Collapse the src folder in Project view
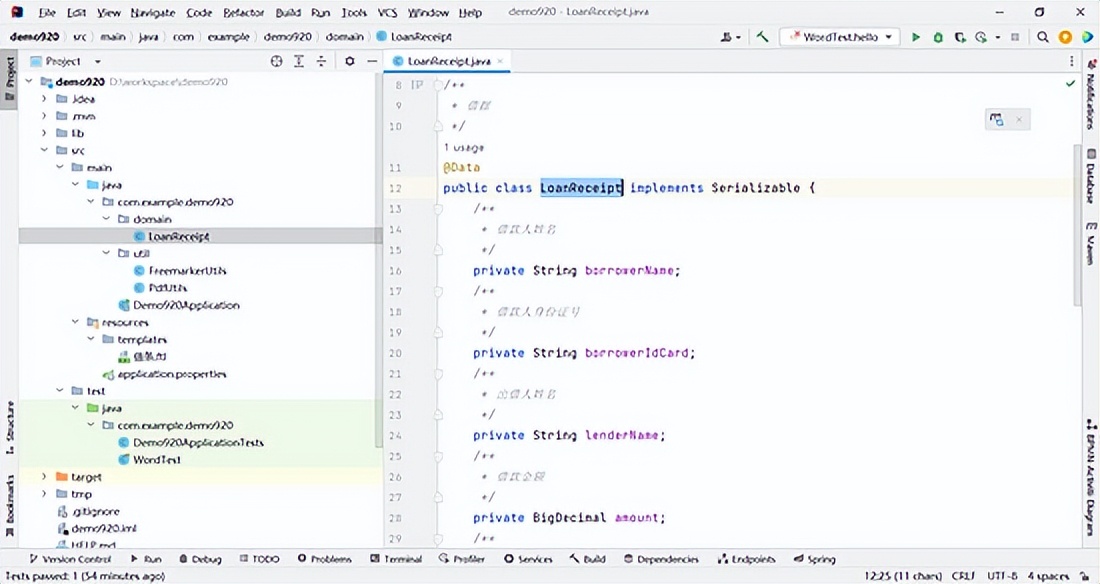Viewport: 1100px width, 584px height. [x=43, y=150]
